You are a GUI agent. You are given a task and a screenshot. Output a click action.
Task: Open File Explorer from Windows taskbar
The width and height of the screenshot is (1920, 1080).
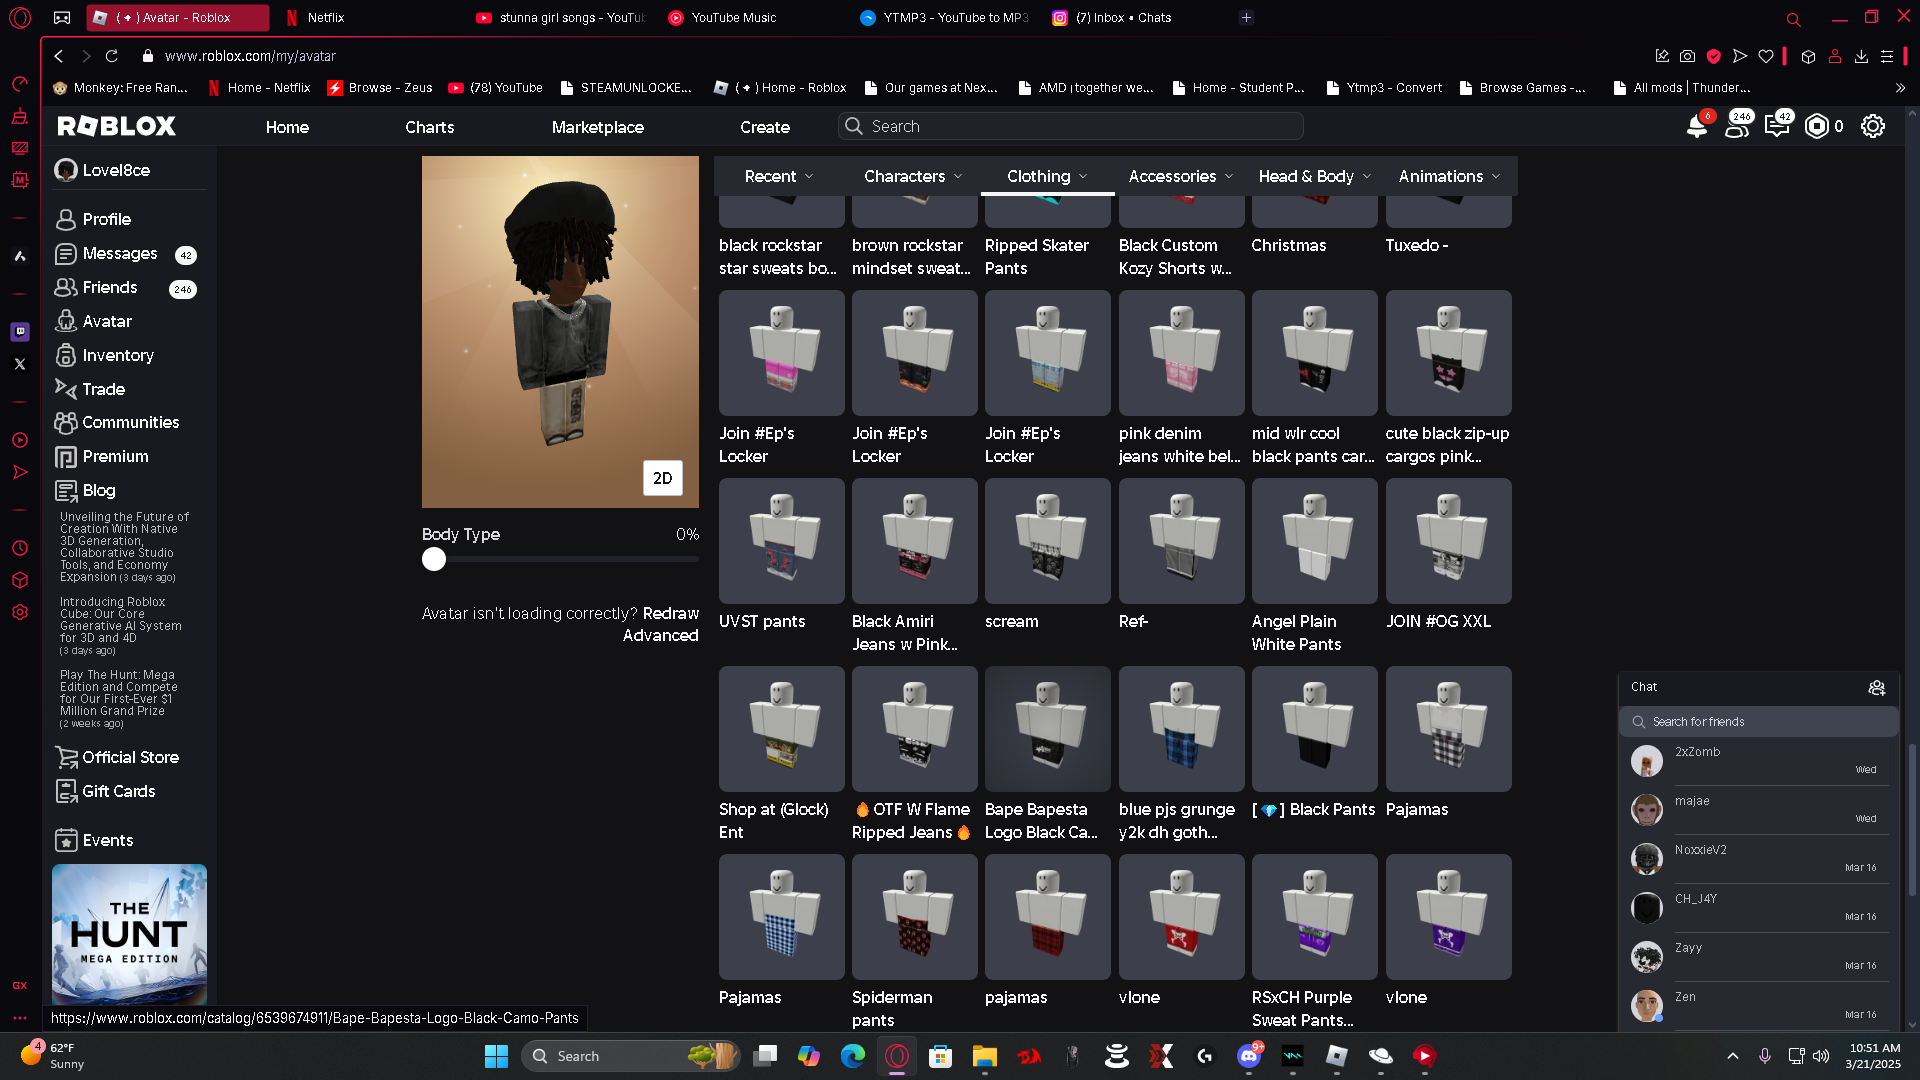984,1056
